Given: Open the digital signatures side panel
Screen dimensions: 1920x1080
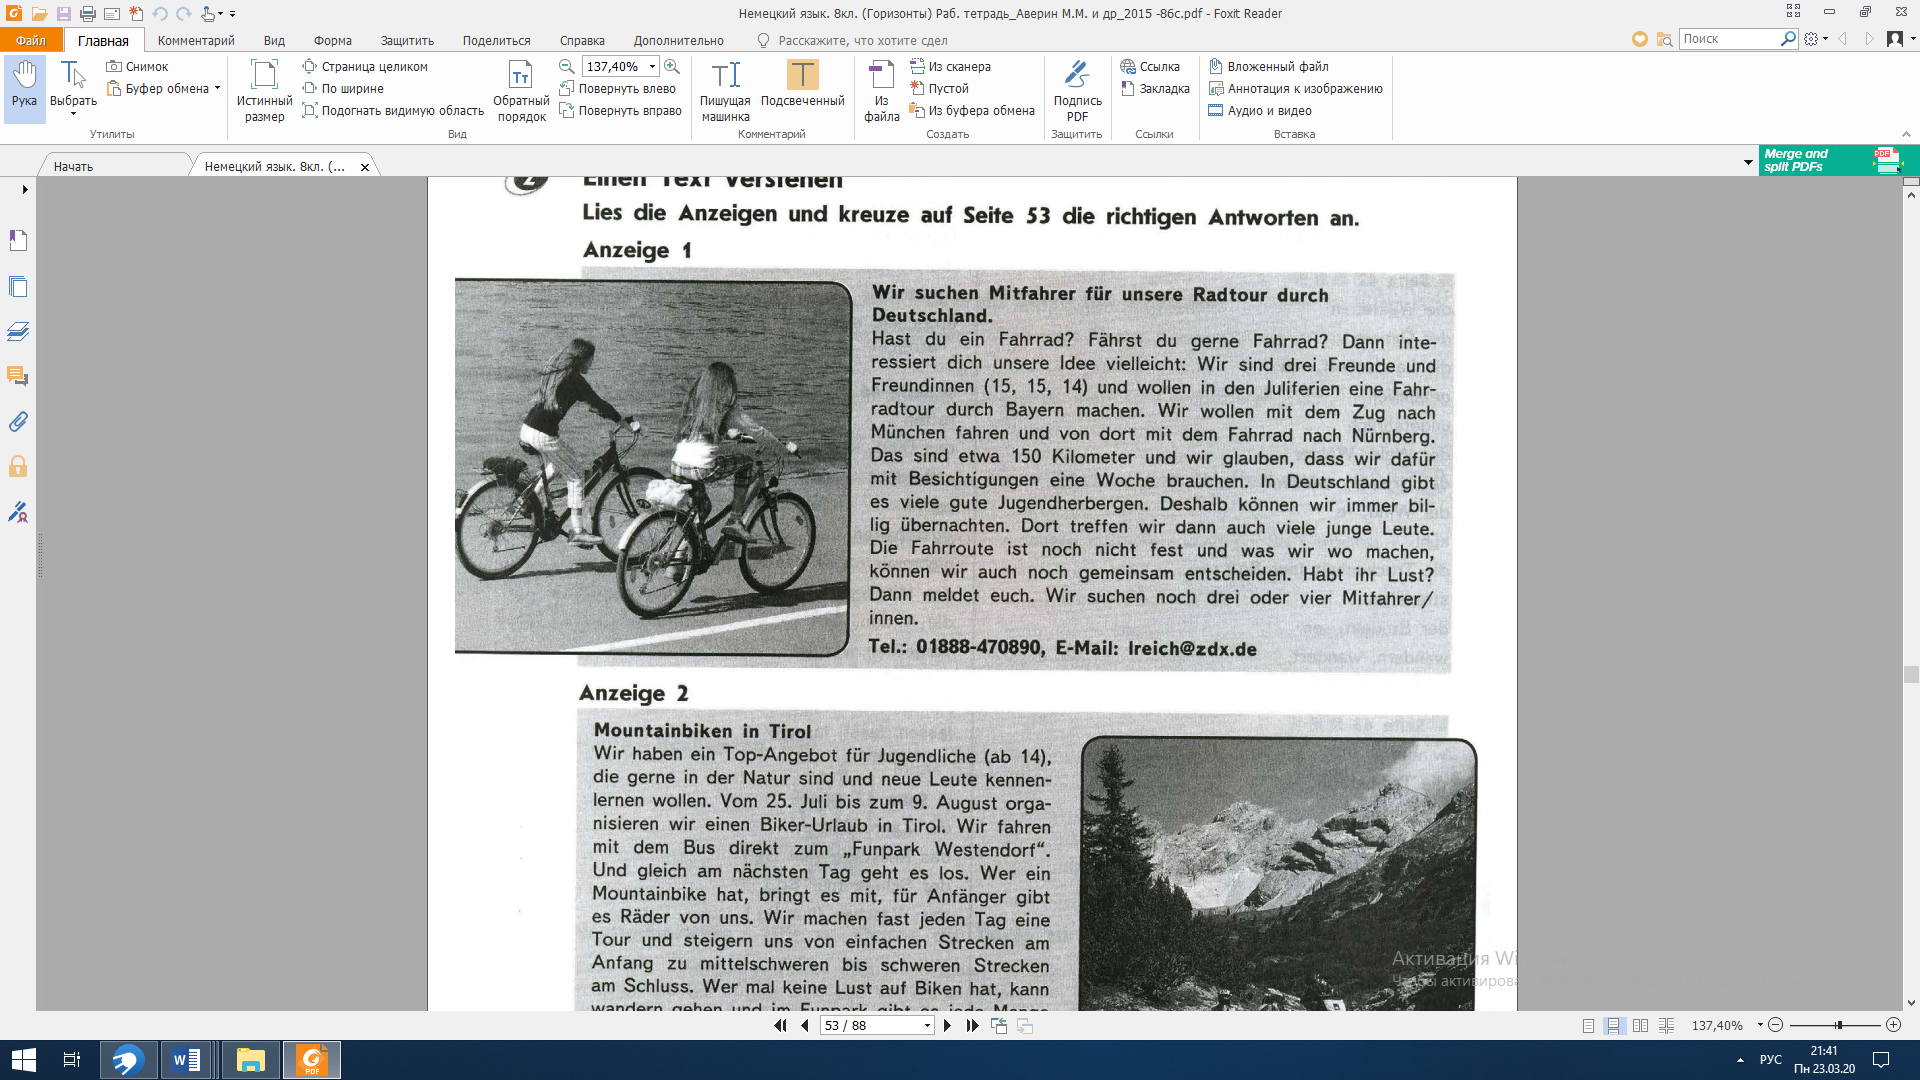Looking at the screenshot, I should 18,512.
